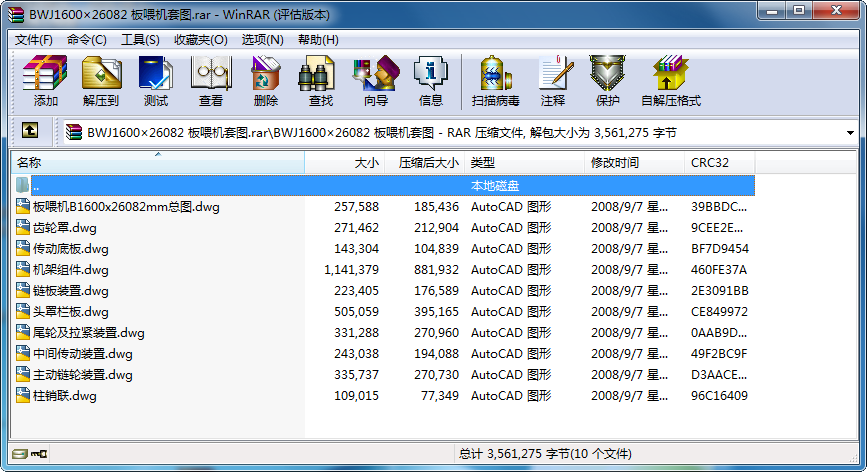
Task: Click the 删除 (Delete) toolbar icon
Action: click(266, 81)
